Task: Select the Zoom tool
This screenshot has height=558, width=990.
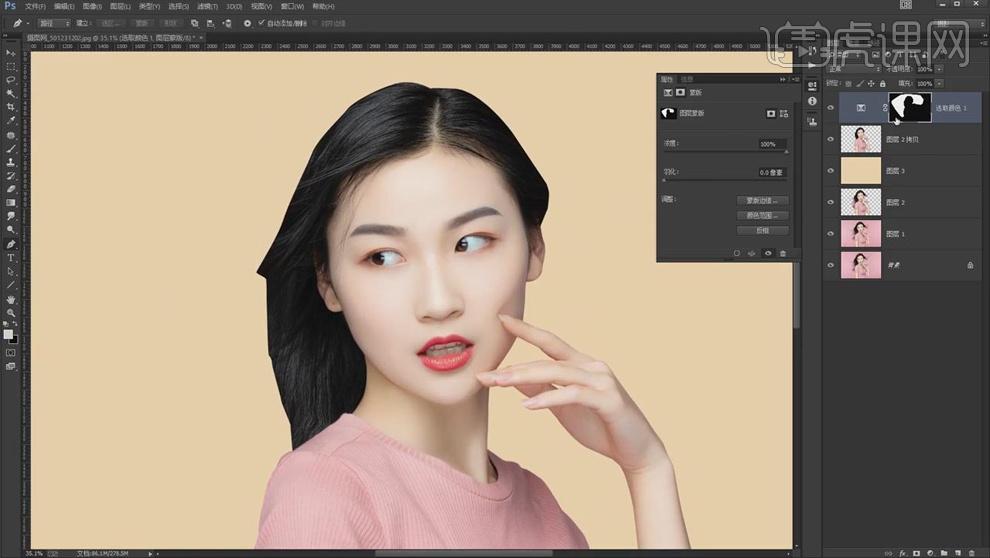Action: 11,312
